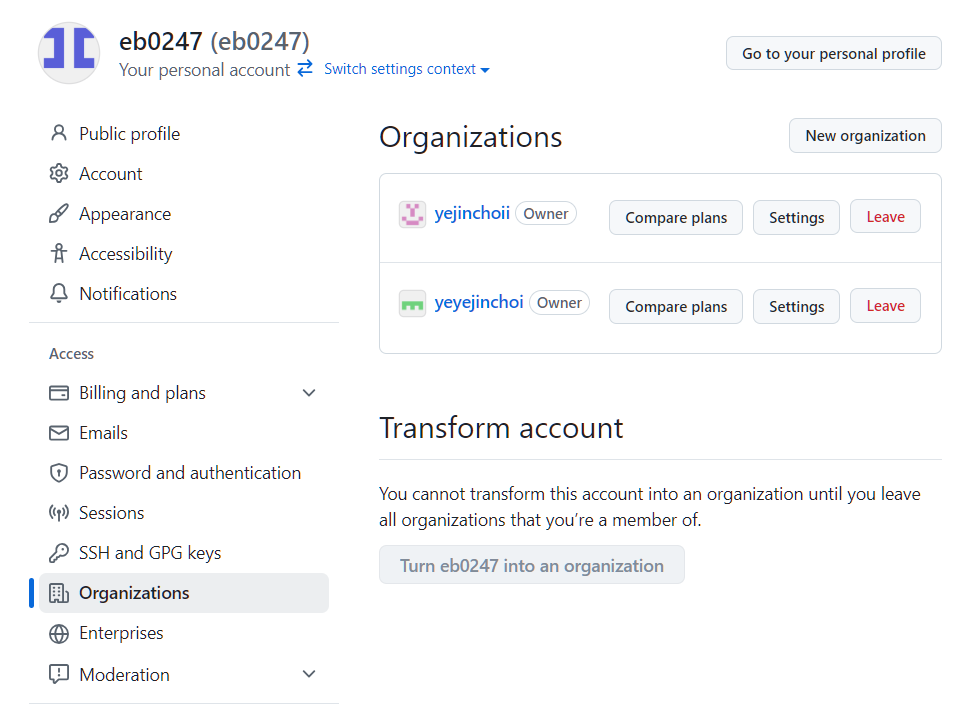Create a New organization
This screenshot has width=973, height=711.
pos(865,135)
